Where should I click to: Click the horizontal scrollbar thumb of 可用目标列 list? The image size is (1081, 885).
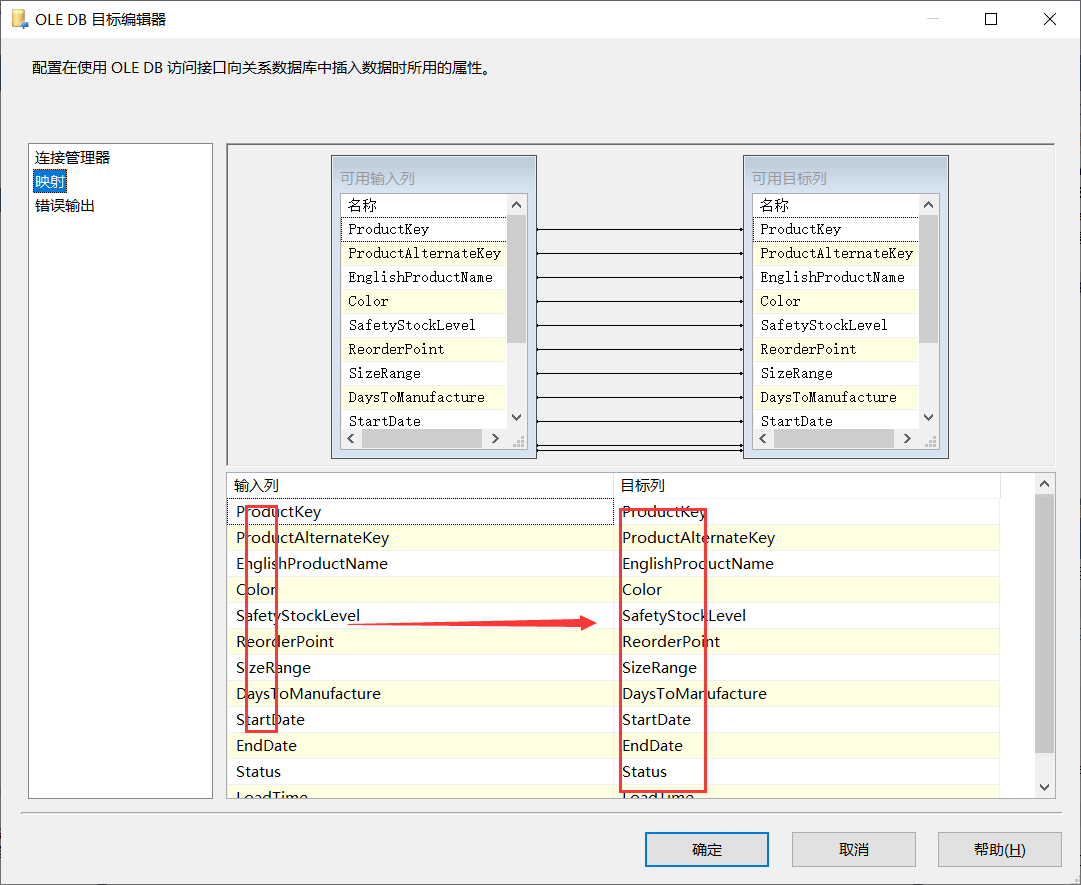point(834,438)
